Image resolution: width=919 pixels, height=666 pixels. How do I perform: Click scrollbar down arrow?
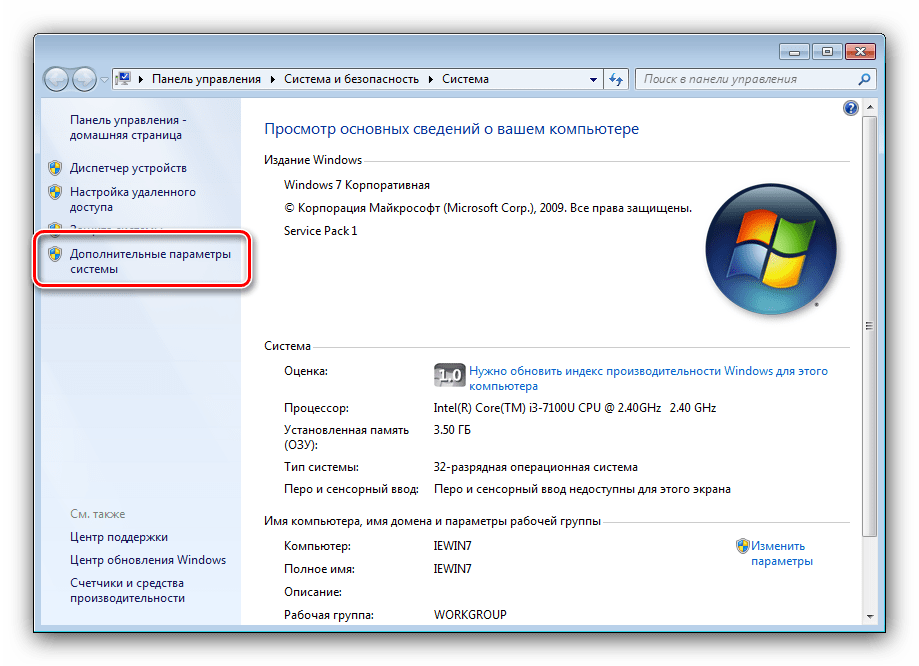(870, 616)
